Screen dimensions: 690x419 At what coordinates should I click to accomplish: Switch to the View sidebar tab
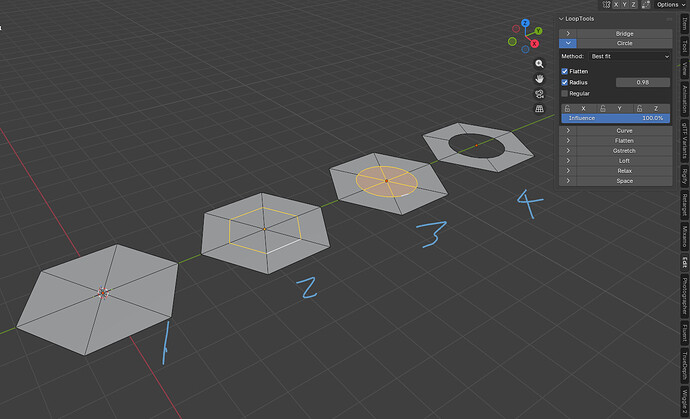click(x=684, y=69)
